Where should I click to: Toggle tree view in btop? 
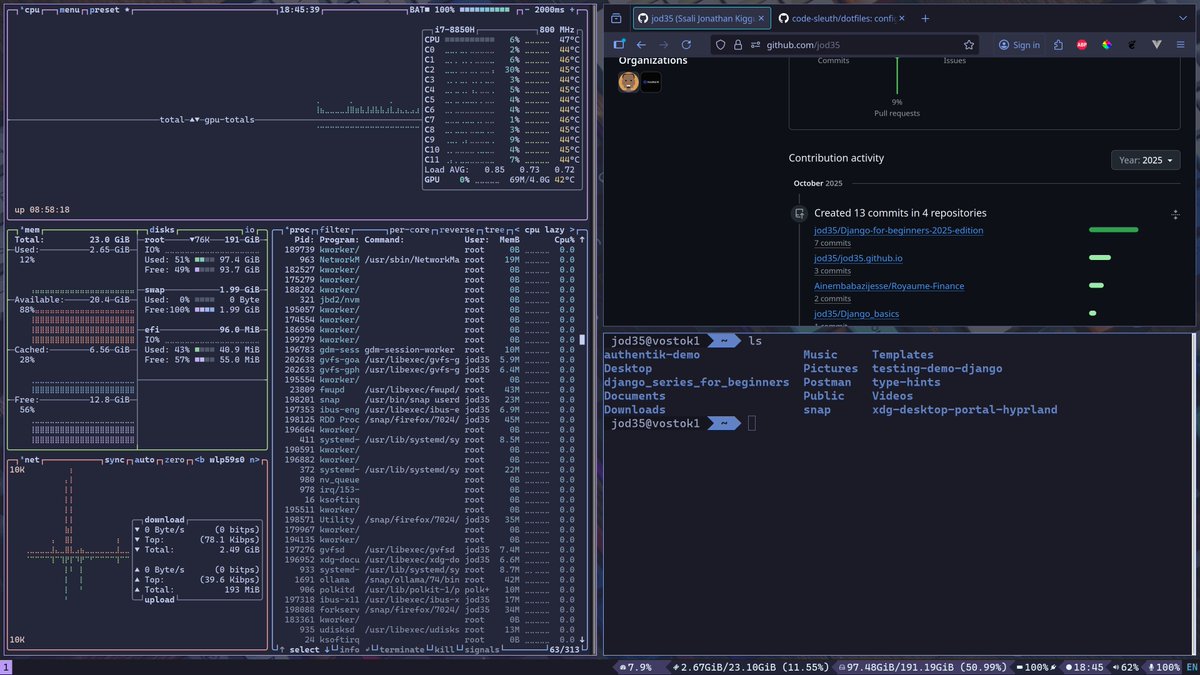tap(497, 229)
